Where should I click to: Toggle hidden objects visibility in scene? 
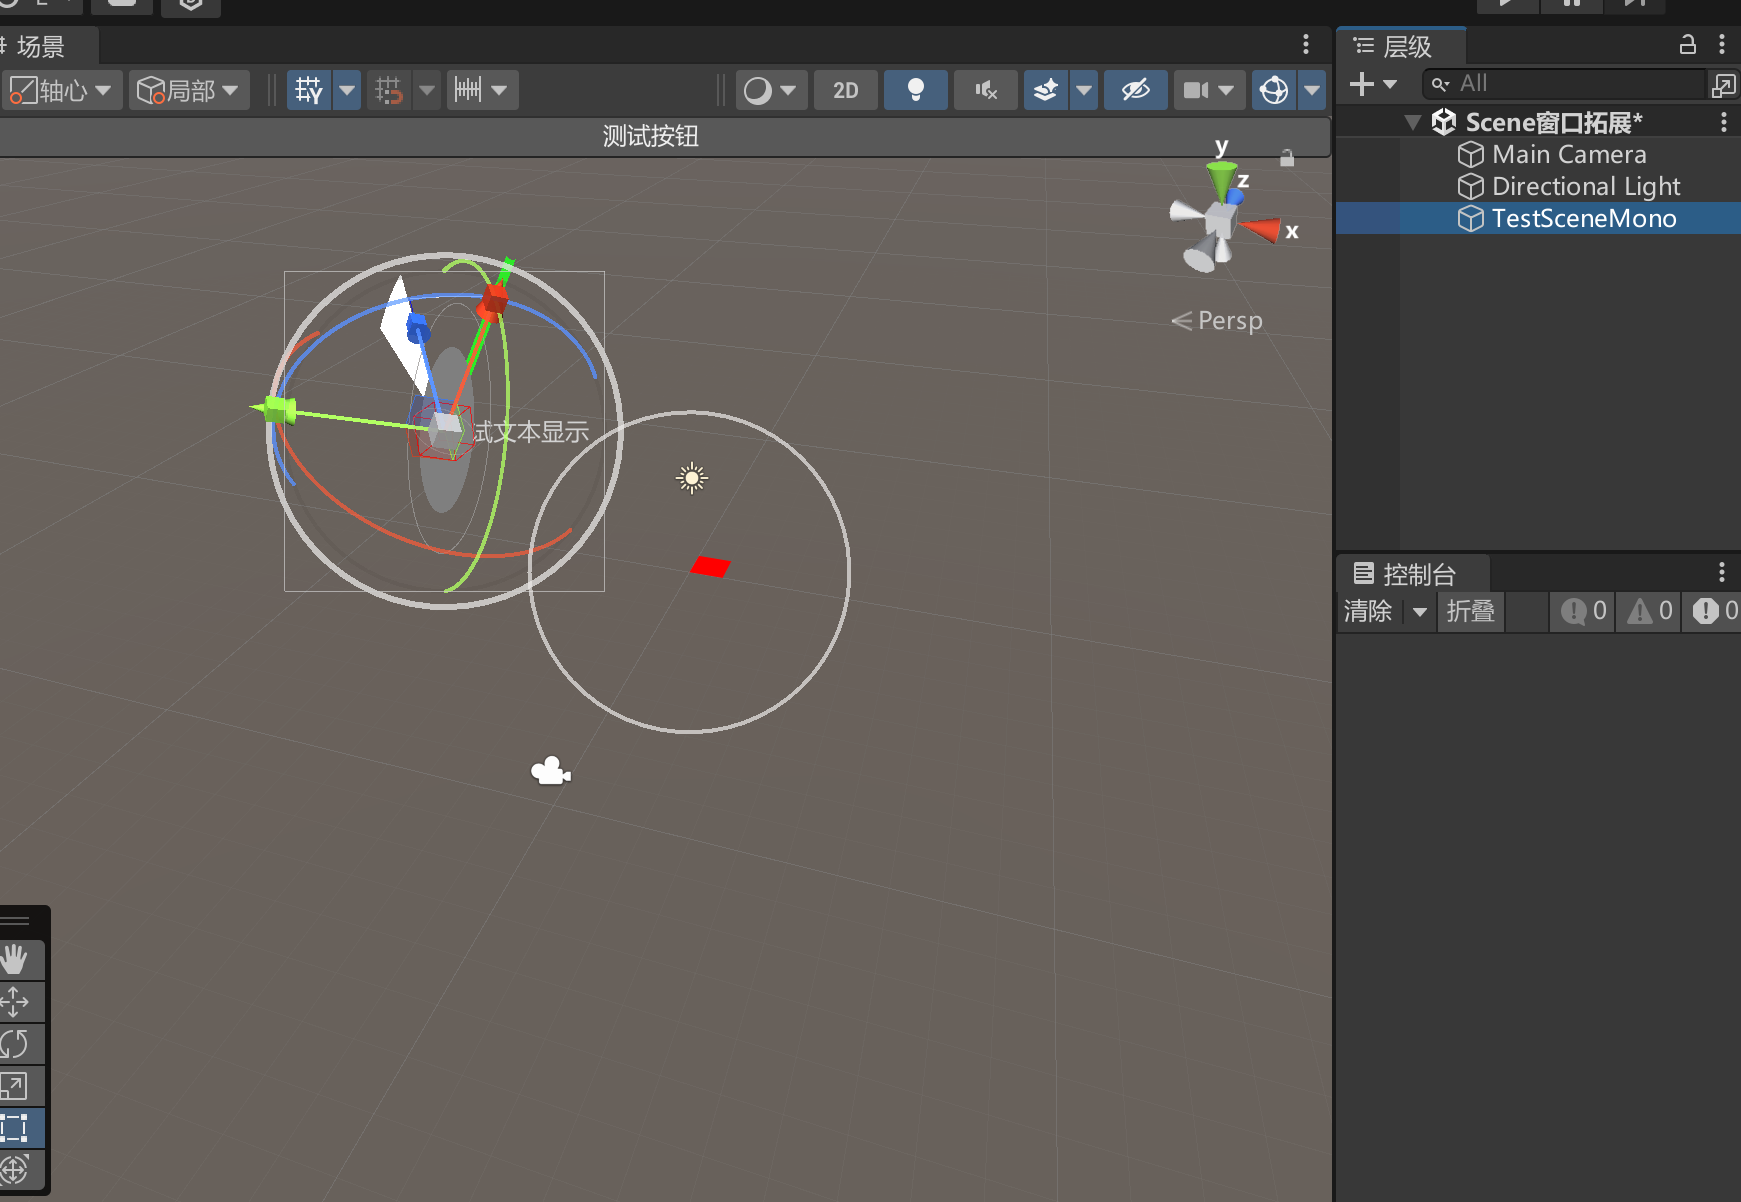[x=1135, y=91]
